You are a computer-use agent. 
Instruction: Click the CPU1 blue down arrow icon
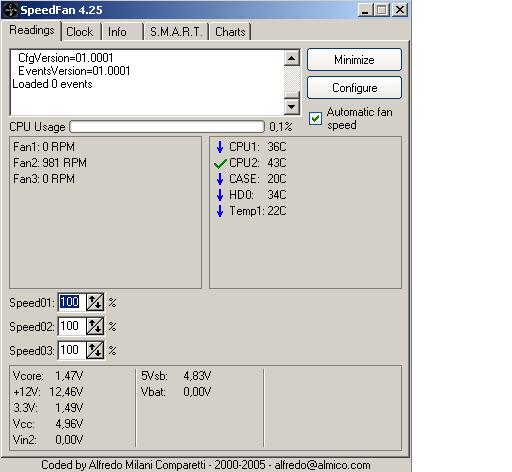tap(220, 147)
